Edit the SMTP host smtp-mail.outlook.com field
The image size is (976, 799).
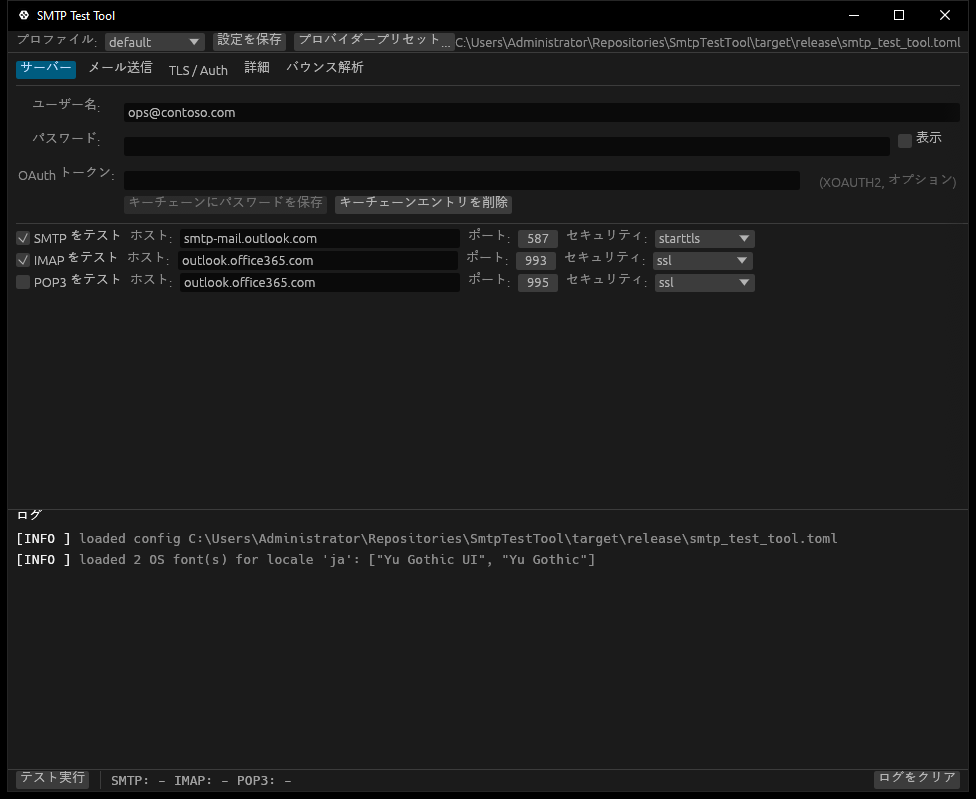320,238
